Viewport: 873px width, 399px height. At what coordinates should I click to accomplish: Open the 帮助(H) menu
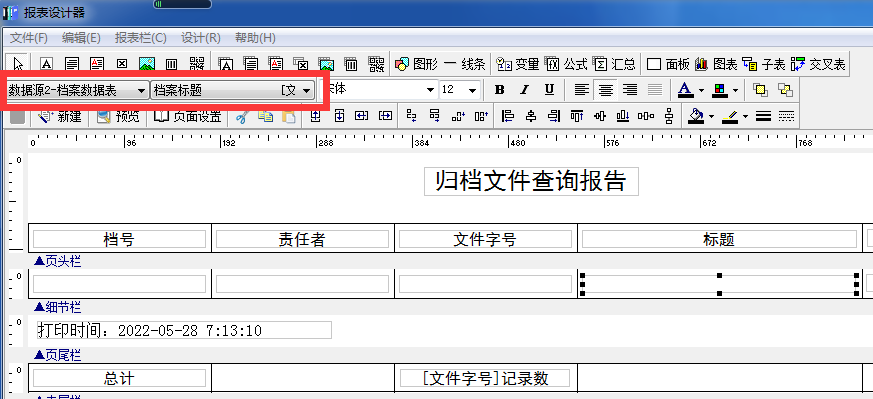click(255, 38)
